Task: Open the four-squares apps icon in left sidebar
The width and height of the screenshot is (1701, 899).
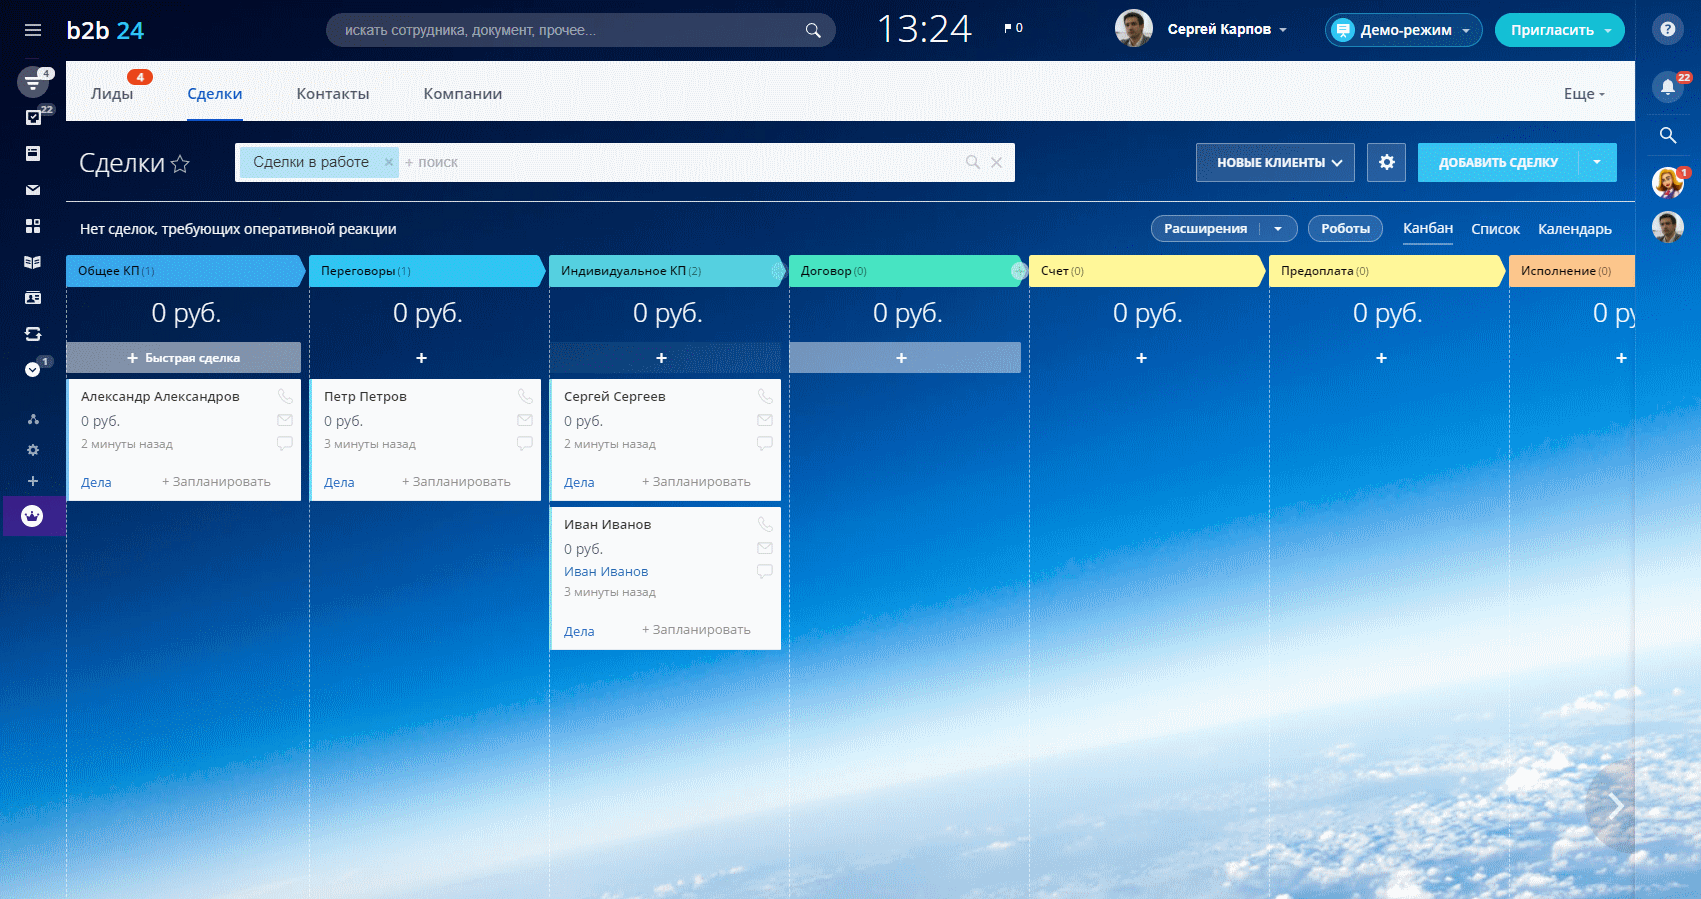Action: (33, 226)
